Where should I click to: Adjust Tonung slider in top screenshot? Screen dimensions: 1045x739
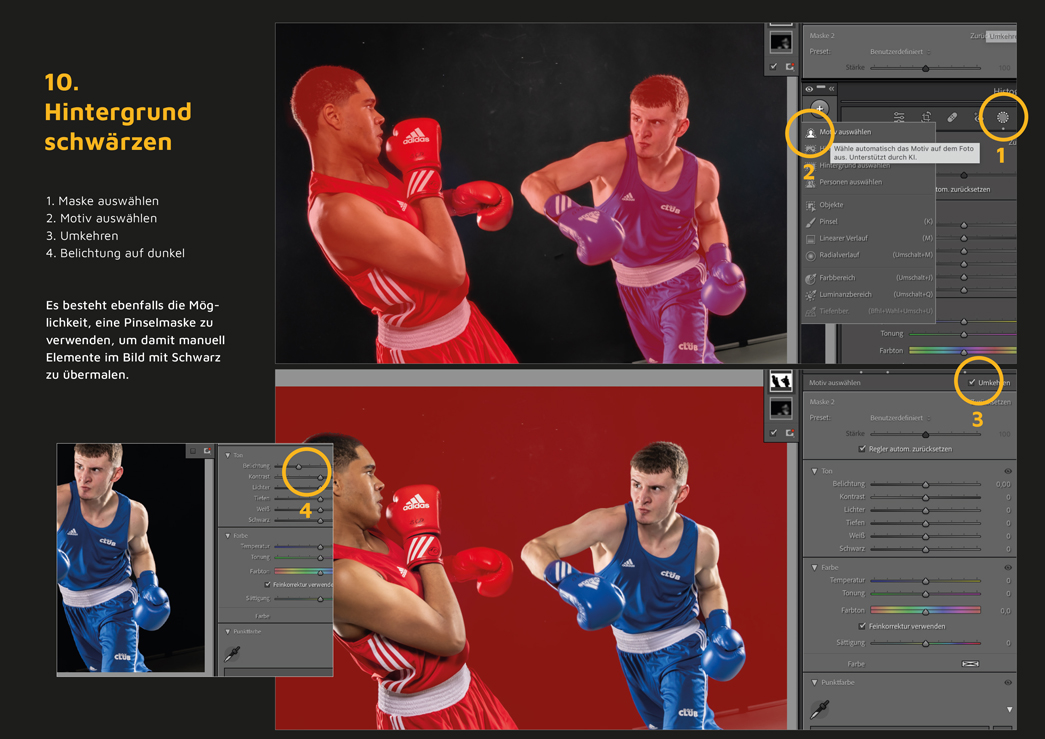coord(963,334)
